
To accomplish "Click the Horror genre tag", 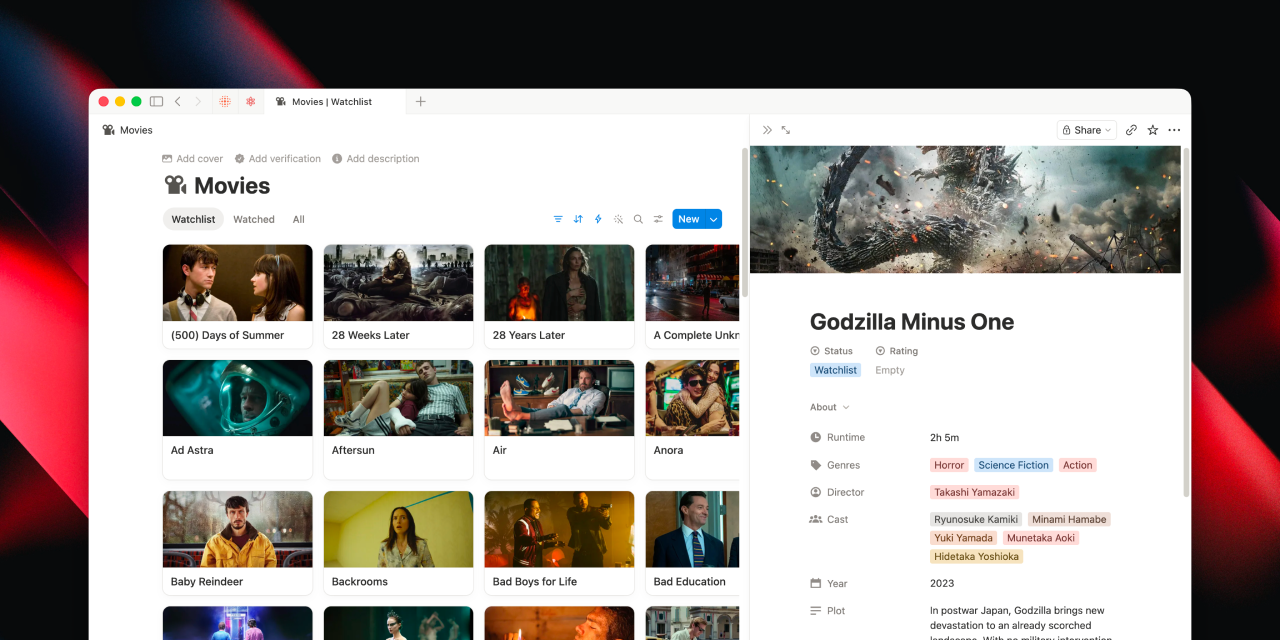I will point(949,465).
